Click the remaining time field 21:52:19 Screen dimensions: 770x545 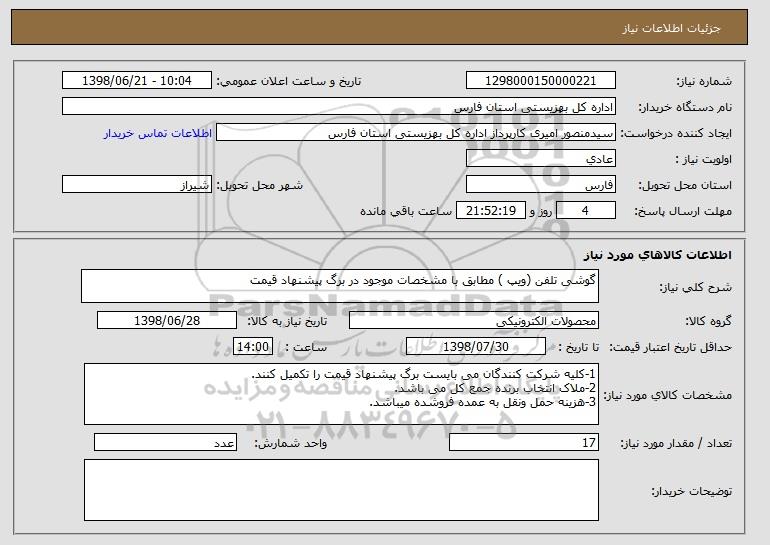coord(491,211)
